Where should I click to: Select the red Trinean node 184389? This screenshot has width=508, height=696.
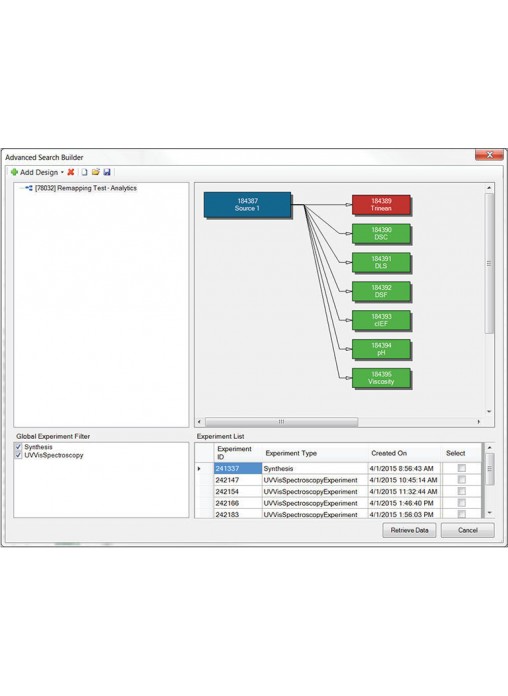[x=381, y=204]
